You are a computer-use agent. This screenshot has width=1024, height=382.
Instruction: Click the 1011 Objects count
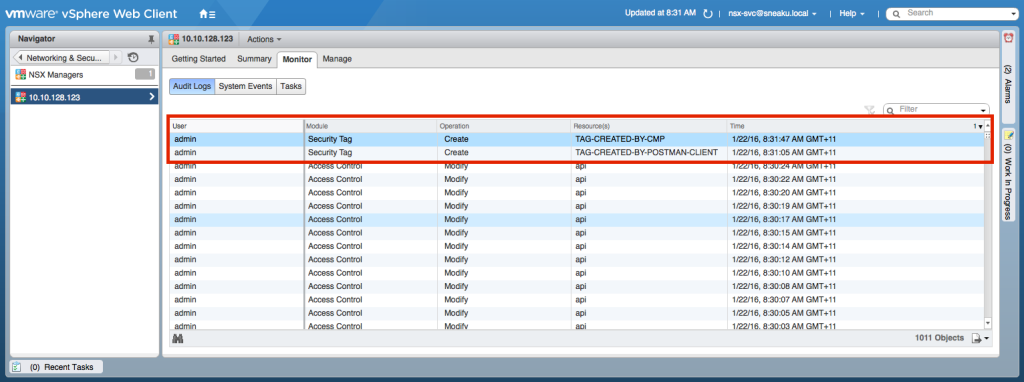pyautogui.click(x=940, y=338)
